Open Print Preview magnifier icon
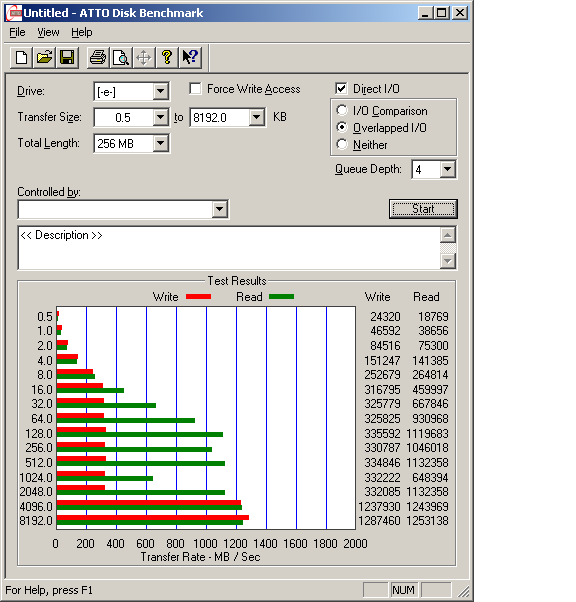 (121, 58)
